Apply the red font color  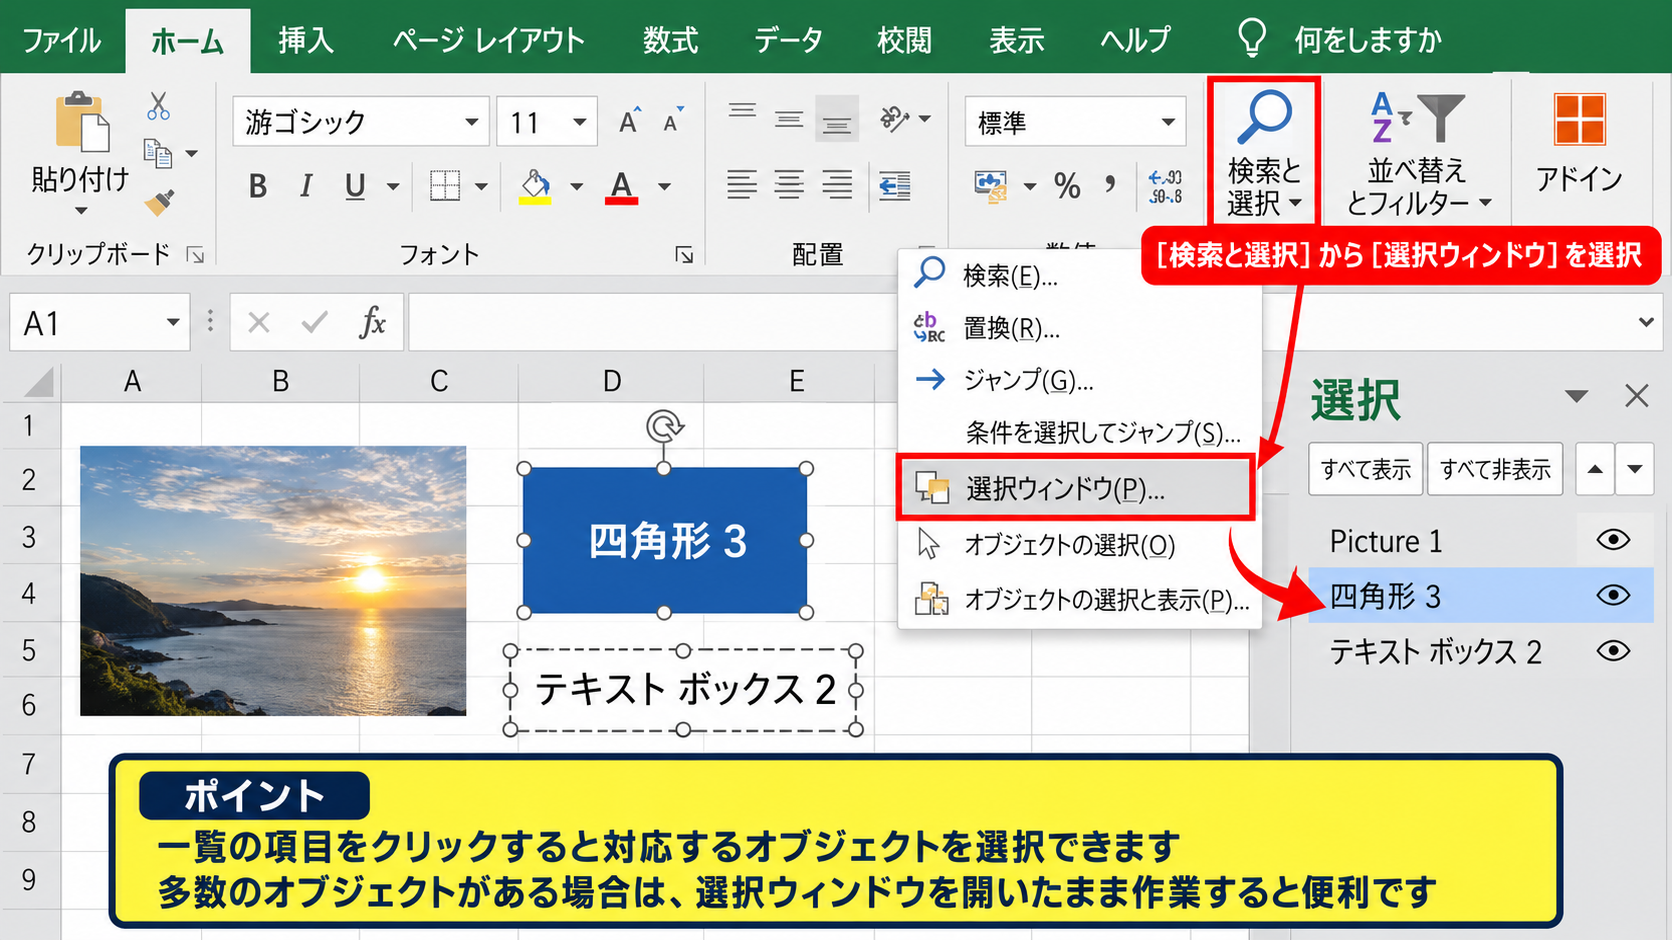(622, 186)
